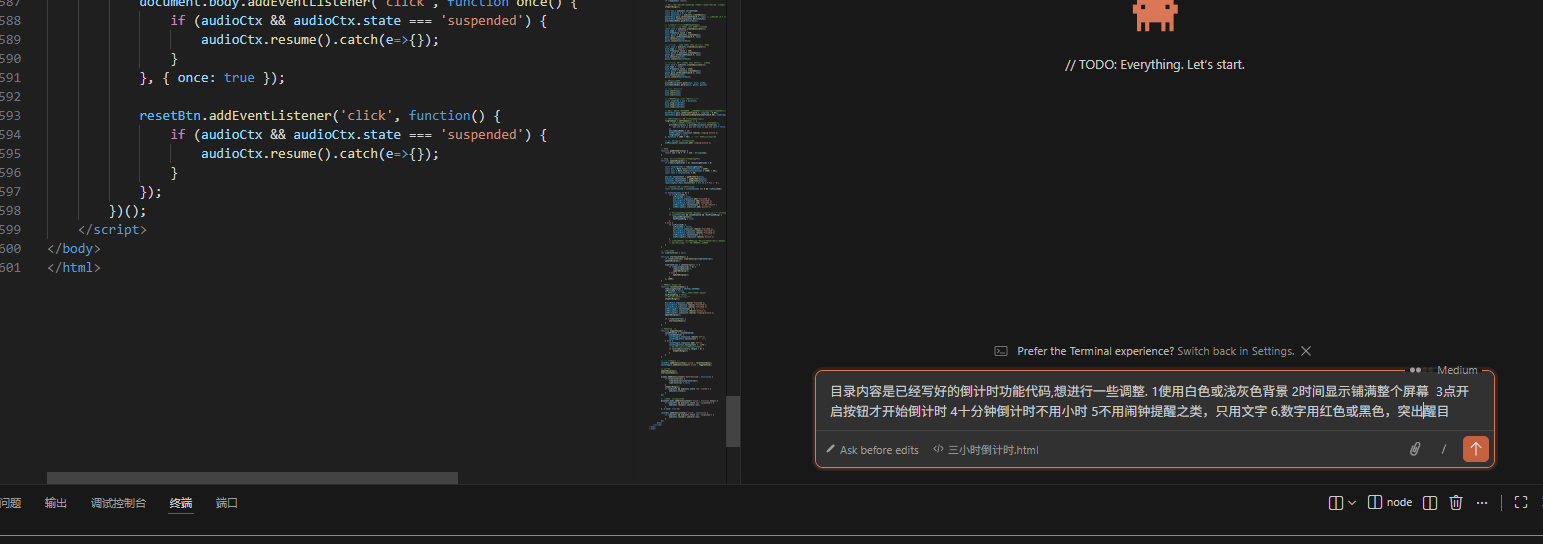1543x544 pixels.
Task: Focus the Claude prompt text box
Action: coord(1154,402)
